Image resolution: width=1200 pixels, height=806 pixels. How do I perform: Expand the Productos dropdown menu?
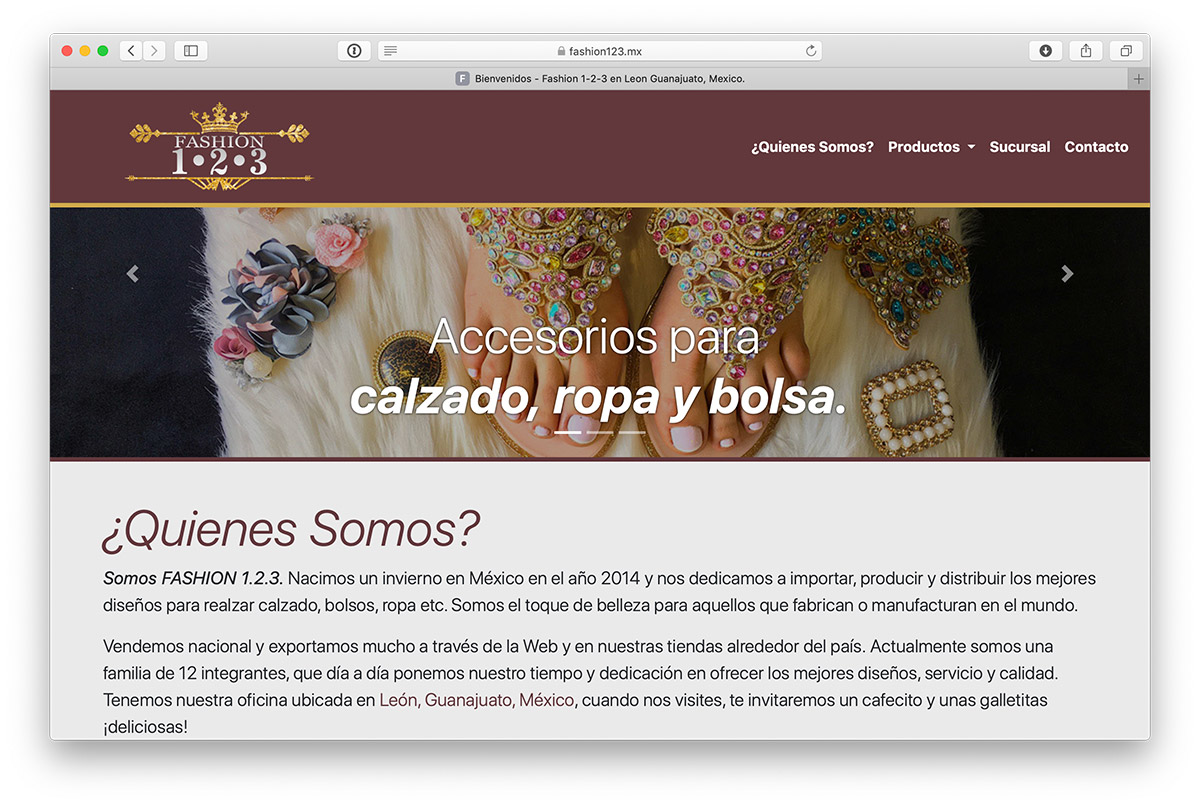(x=931, y=147)
